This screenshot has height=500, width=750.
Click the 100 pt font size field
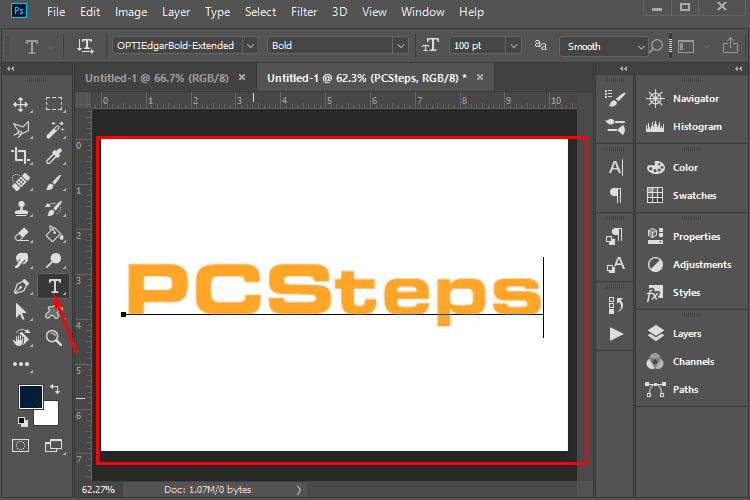pos(477,45)
